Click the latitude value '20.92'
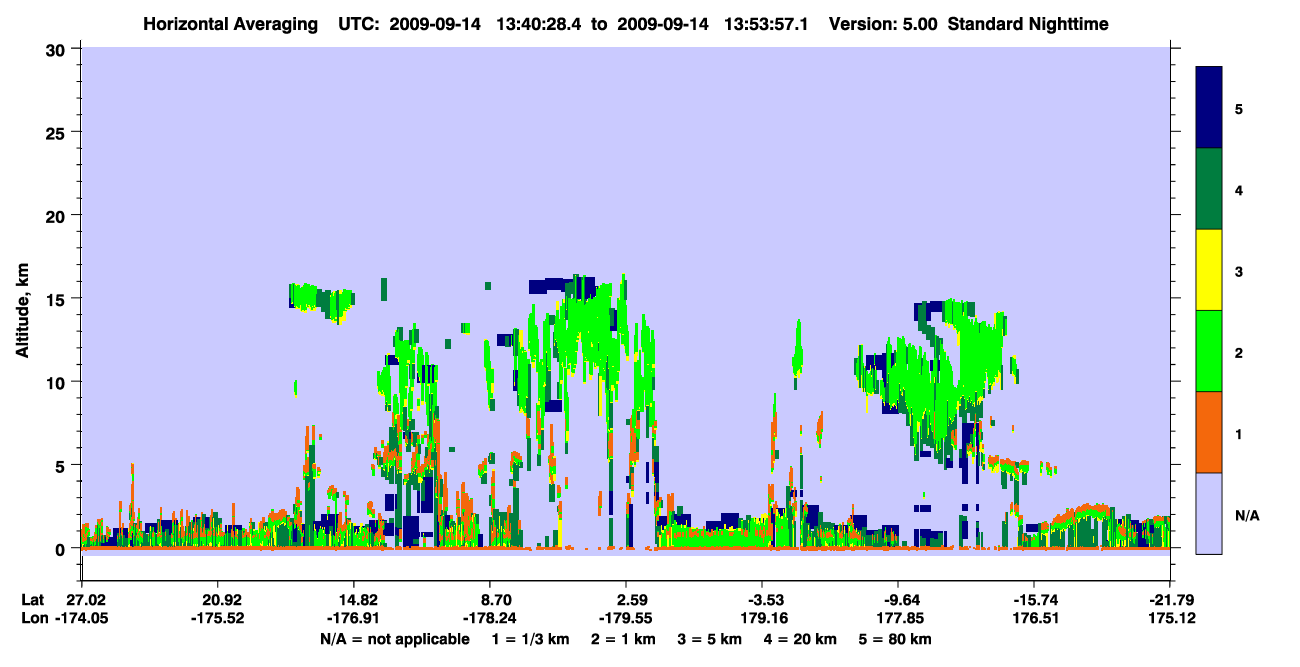The height and width of the screenshot is (667, 1300). pos(218,599)
